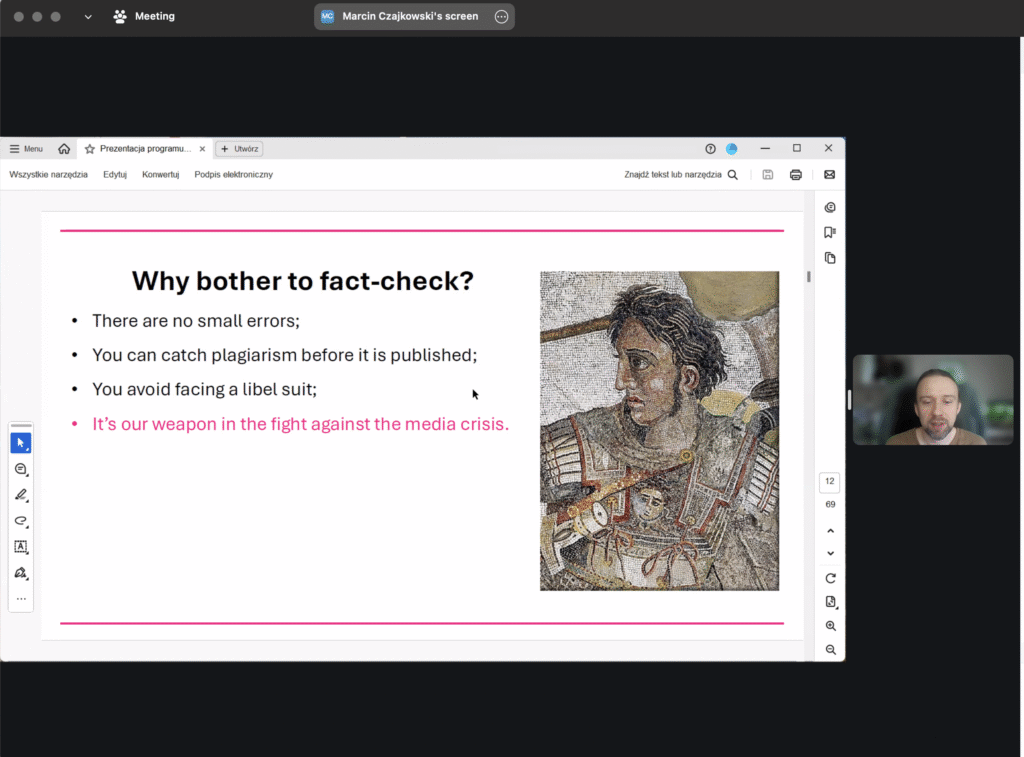This screenshot has width=1024, height=757.
Task: Click the page number 12 field
Action: point(830,482)
